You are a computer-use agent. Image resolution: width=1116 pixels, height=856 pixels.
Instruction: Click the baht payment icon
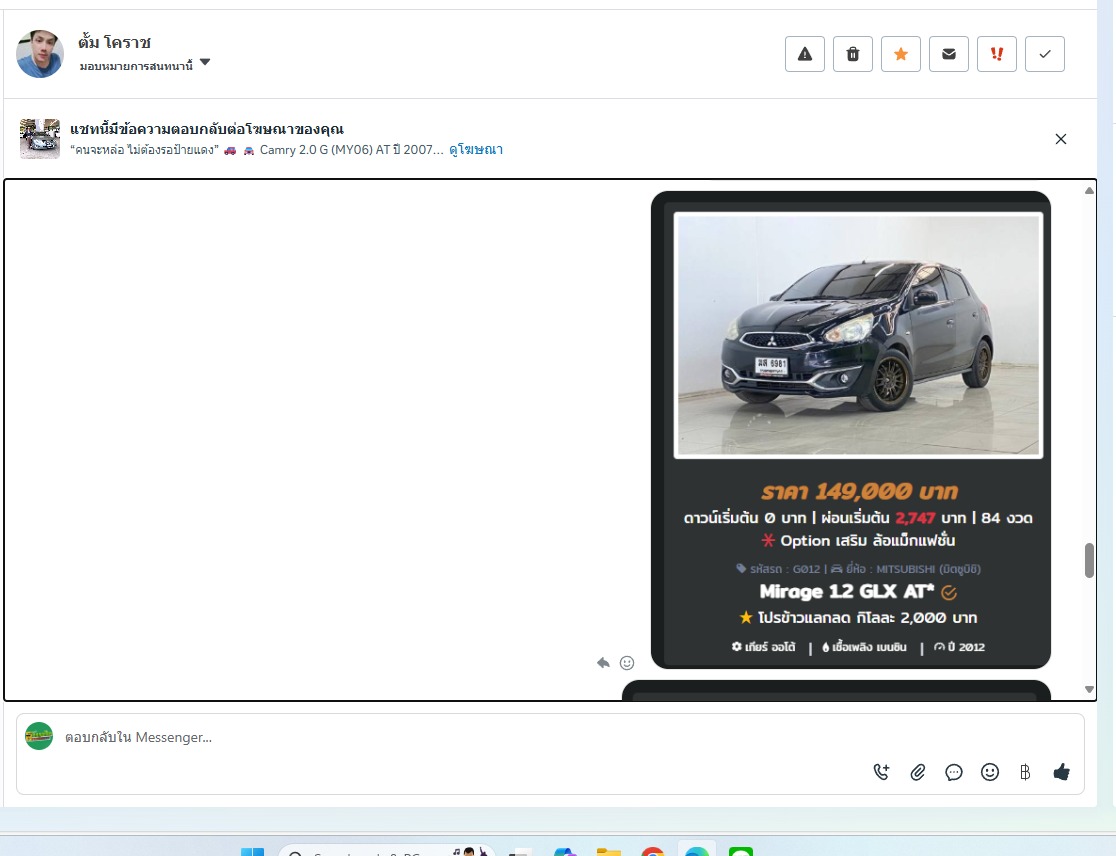(1025, 772)
